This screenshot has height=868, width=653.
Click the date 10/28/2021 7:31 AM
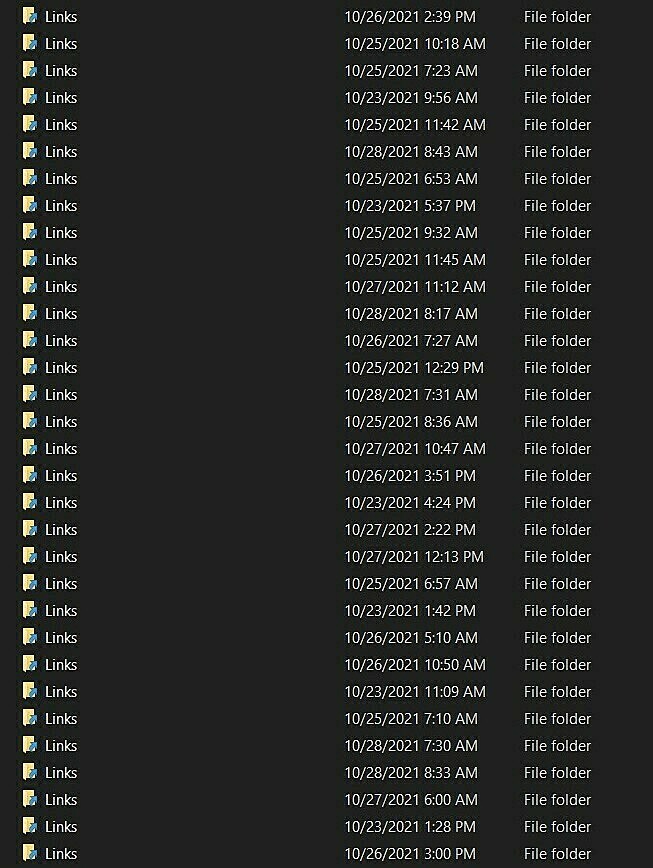(411, 395)
